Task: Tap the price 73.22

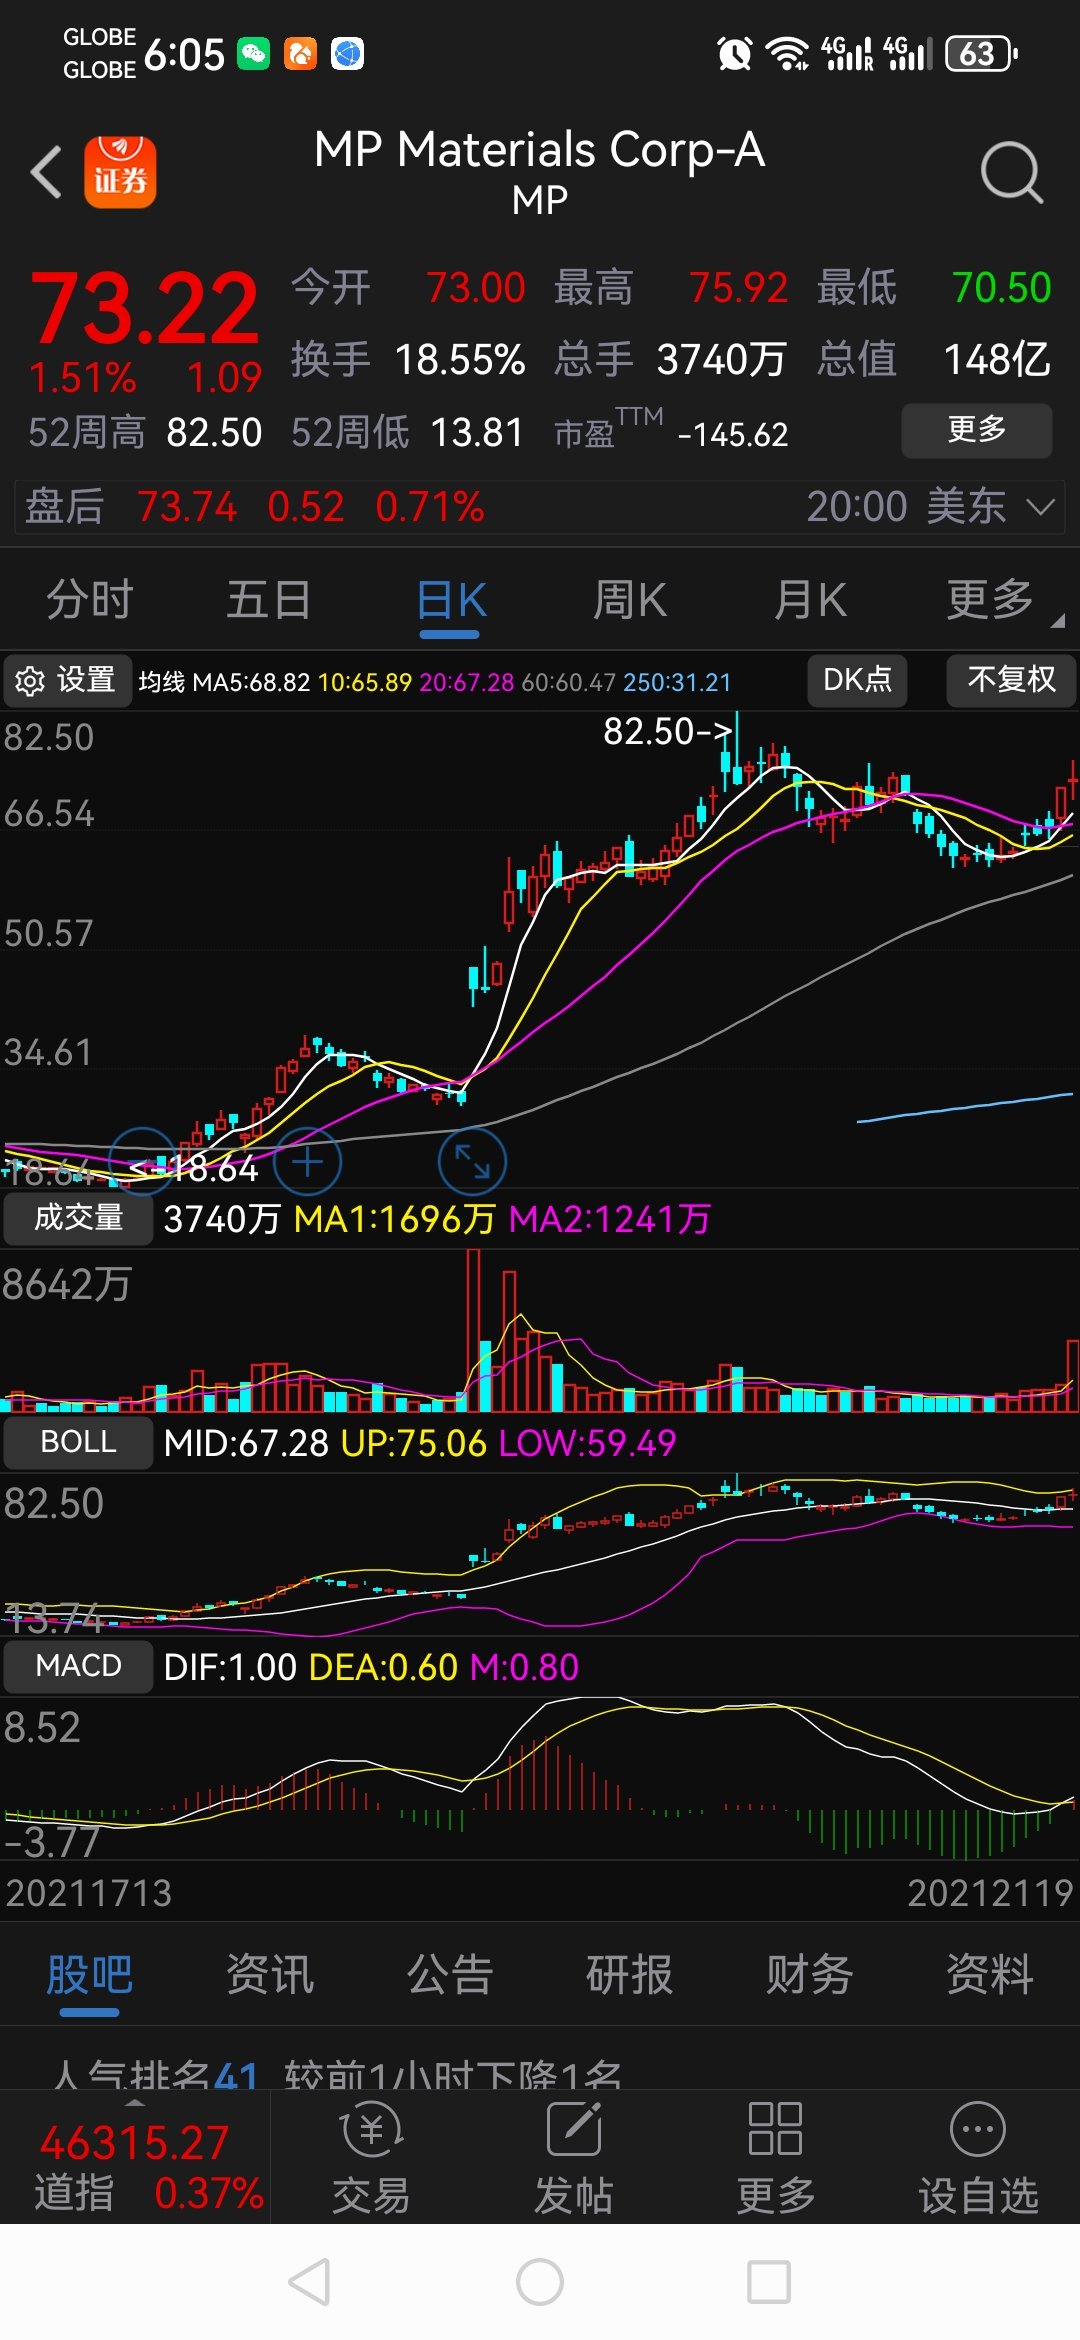Action: click(145, 308)
